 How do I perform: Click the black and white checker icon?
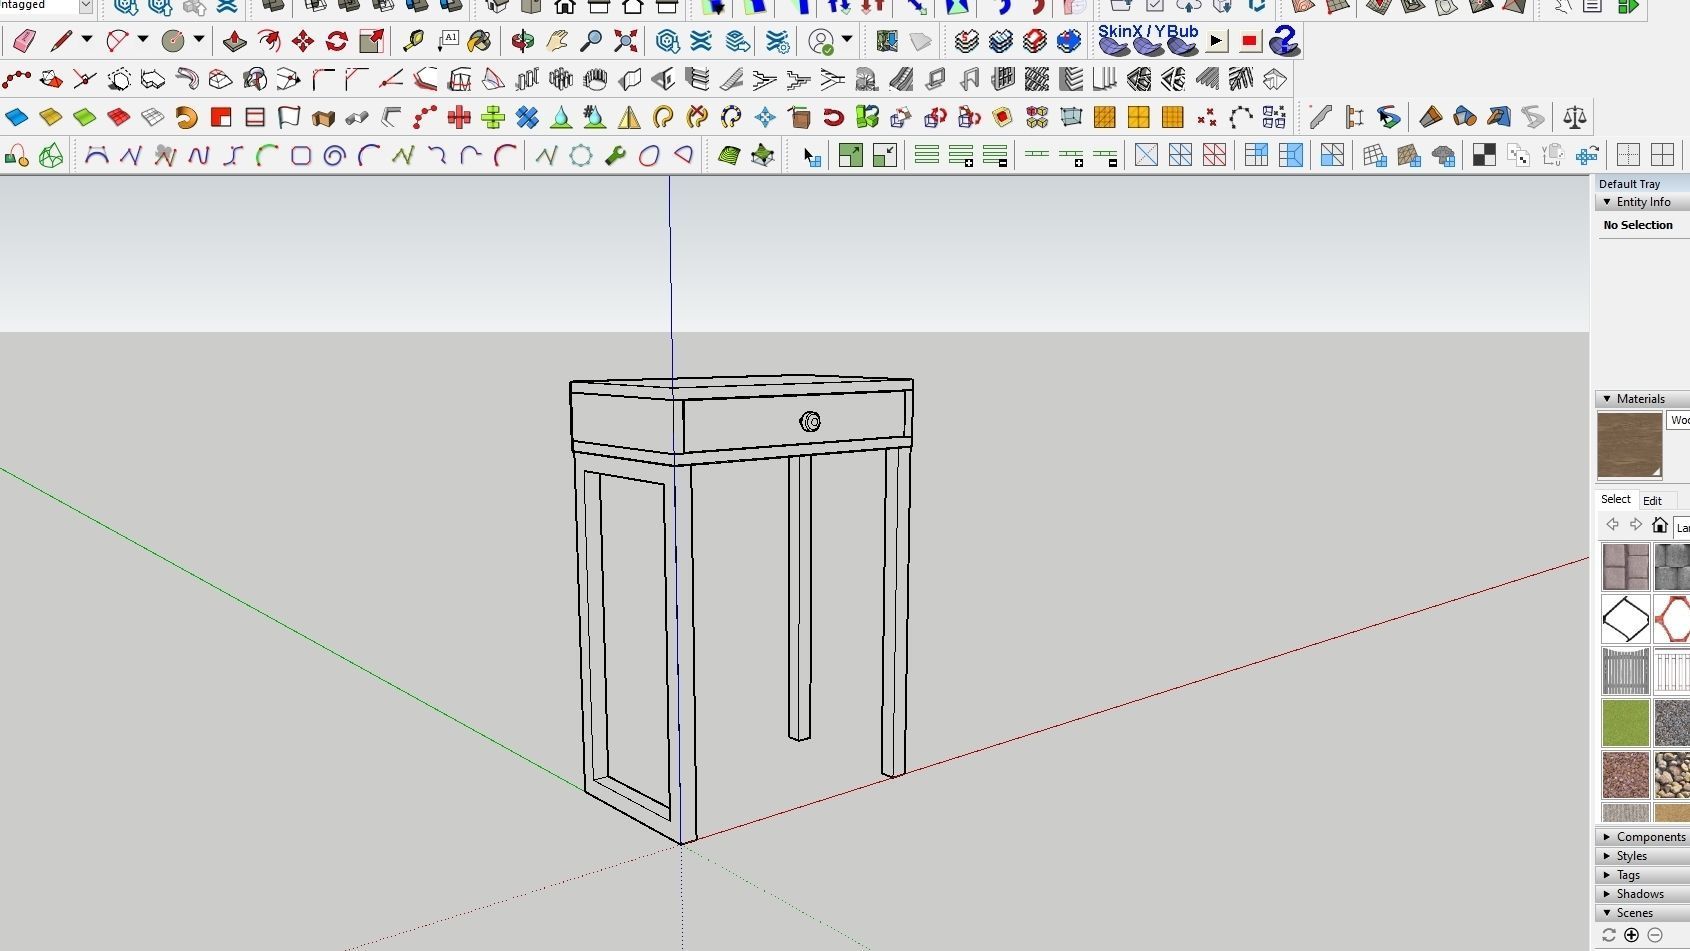pos(1484,155)
